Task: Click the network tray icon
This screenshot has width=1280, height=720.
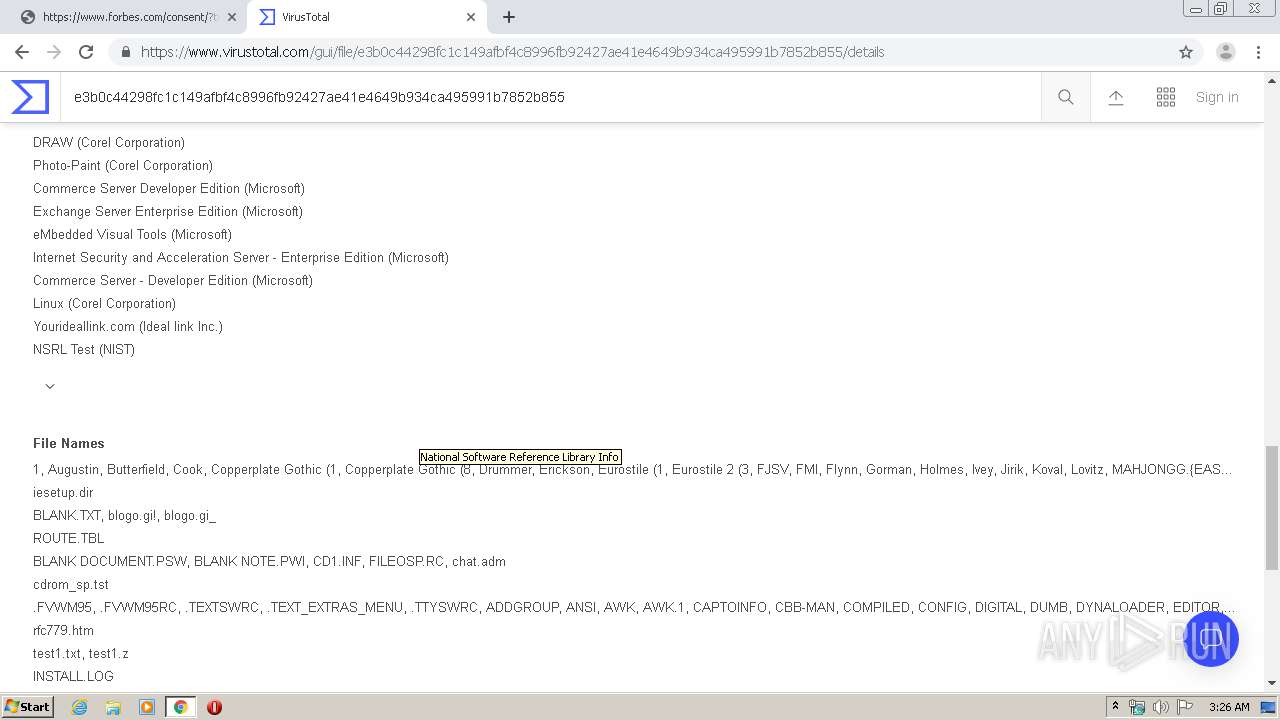Action: (x=1137, y=707)
